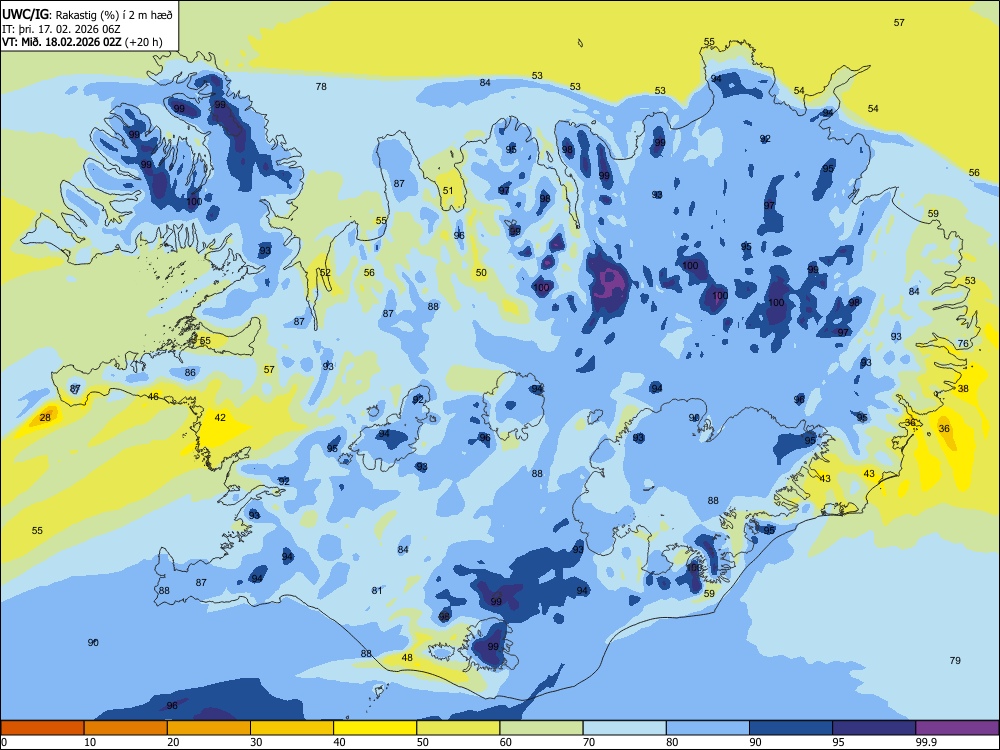Click the 80–90 medium blue legend swatch
Screen dimensions: 1000x750
(x=708, y=728)
